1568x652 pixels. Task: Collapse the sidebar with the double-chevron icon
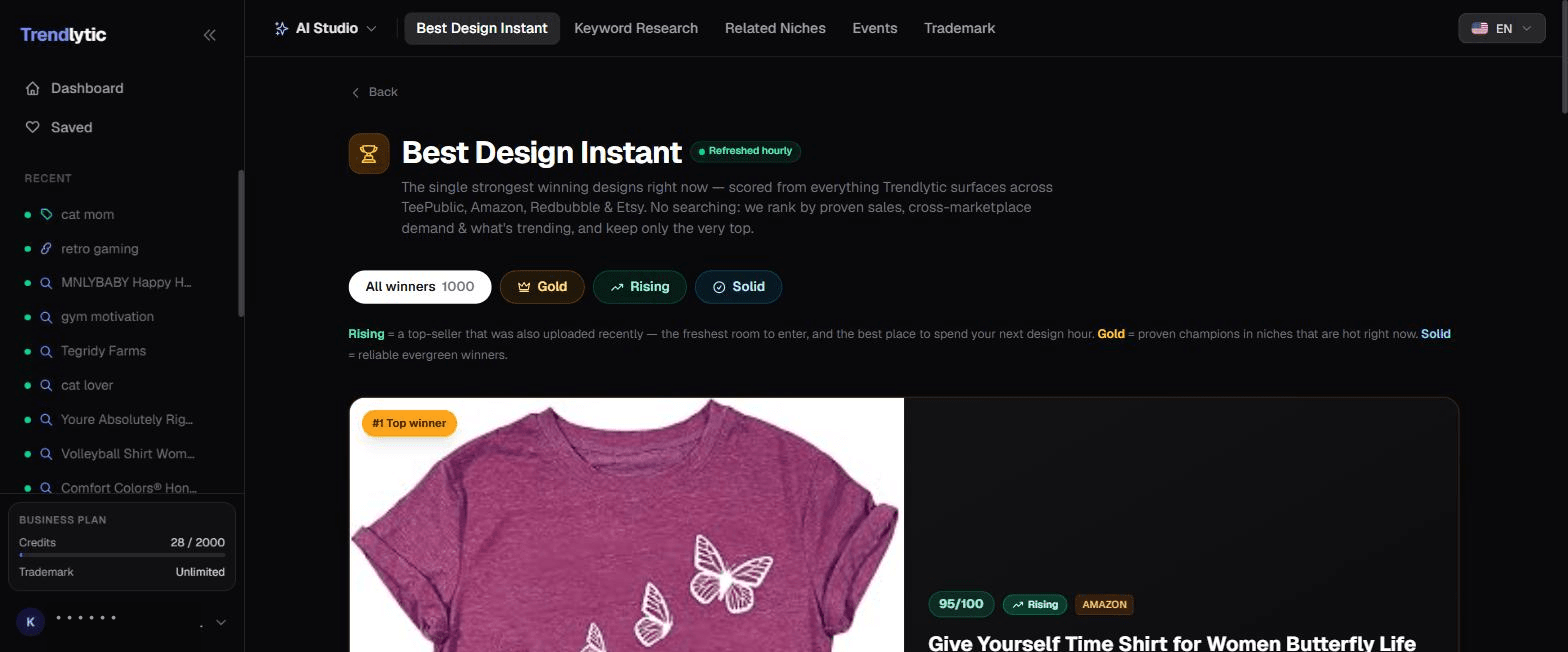209,35
